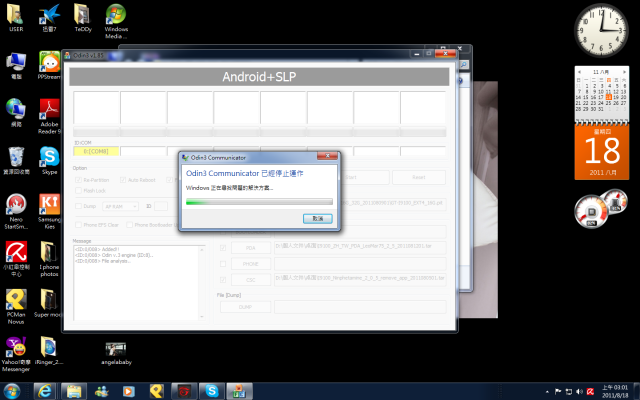Toggle the Auto Reboot checkbox
The height and width of the screenshot is (400, 640).
(123, 180)
